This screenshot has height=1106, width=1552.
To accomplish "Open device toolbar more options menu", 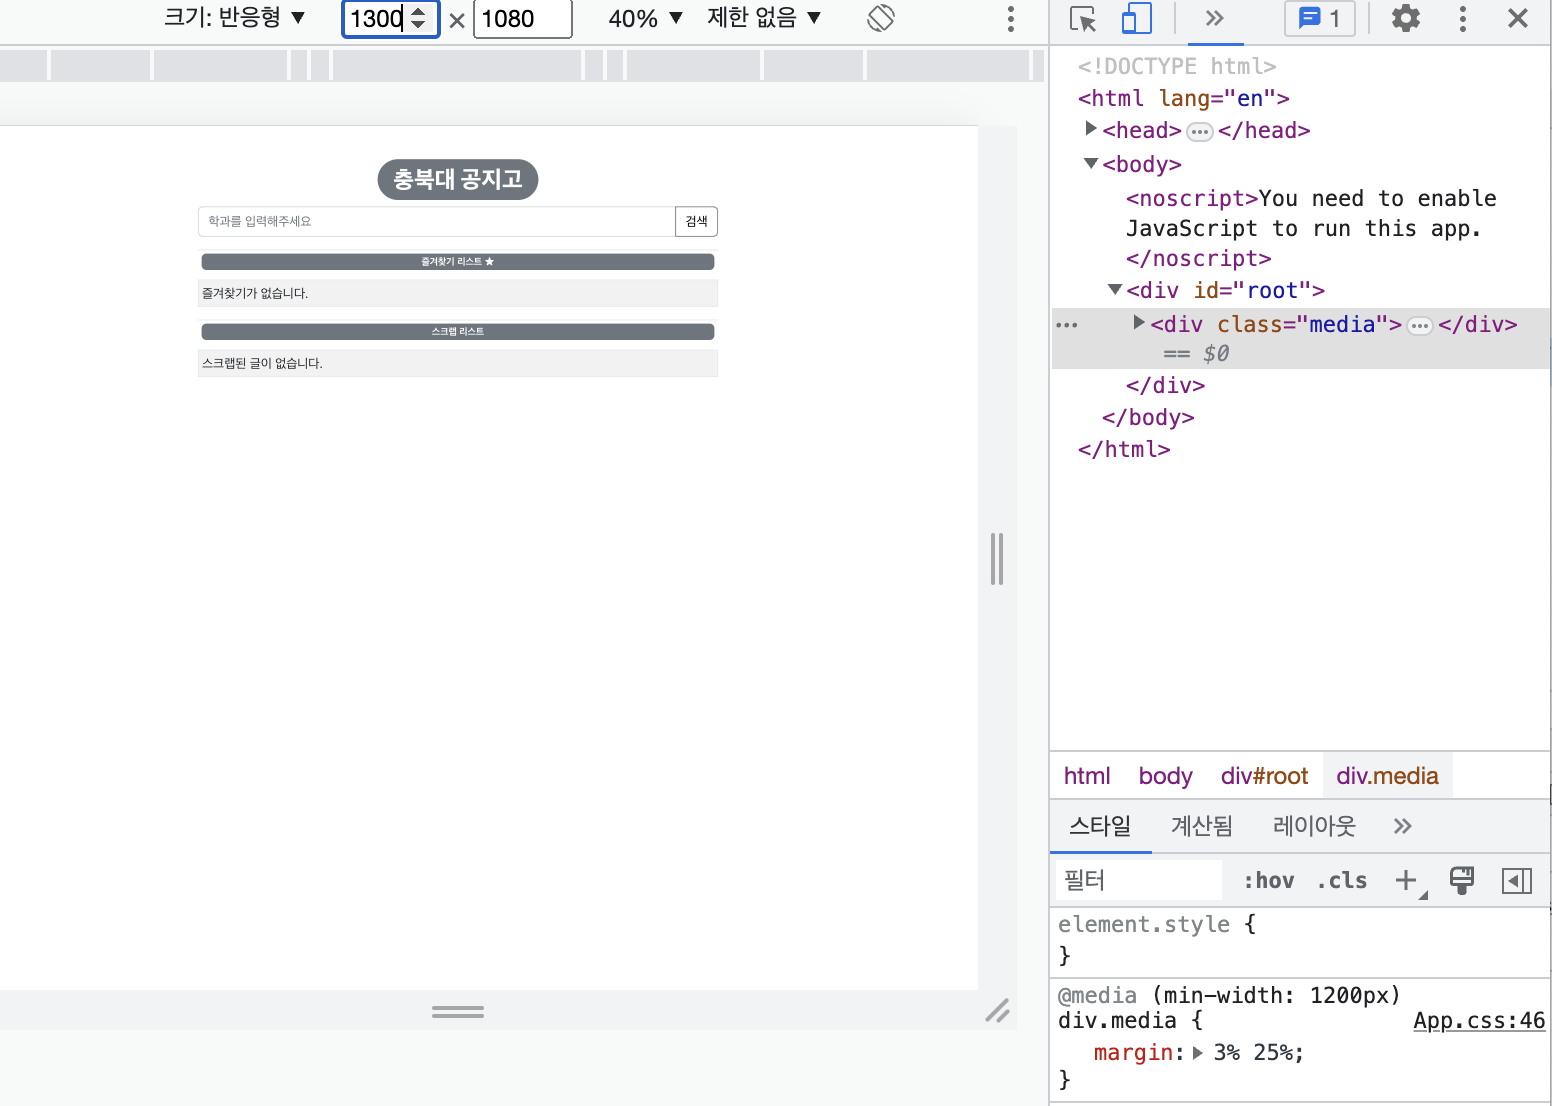I will coord(1011,18).
